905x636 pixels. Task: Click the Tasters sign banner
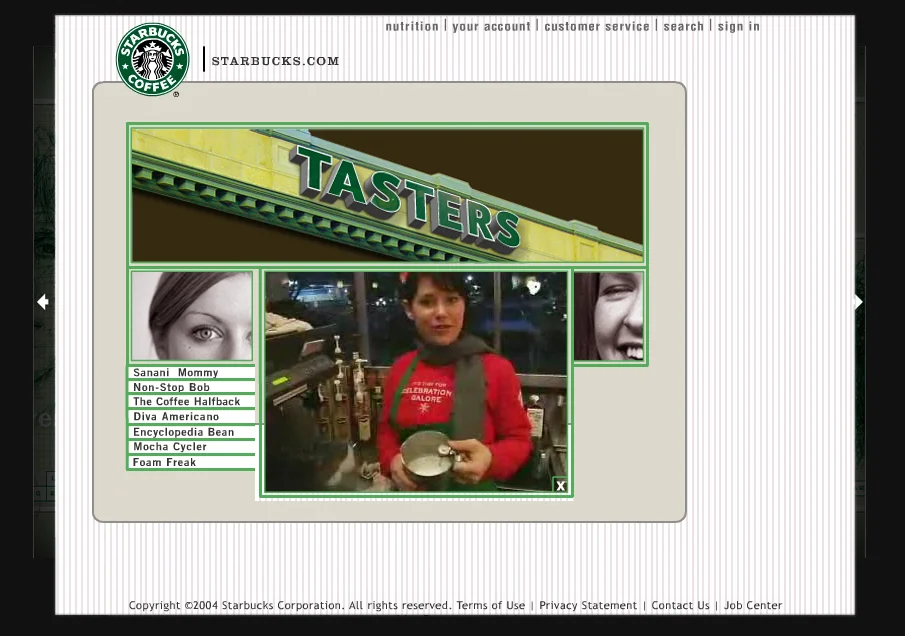[387, 194]
